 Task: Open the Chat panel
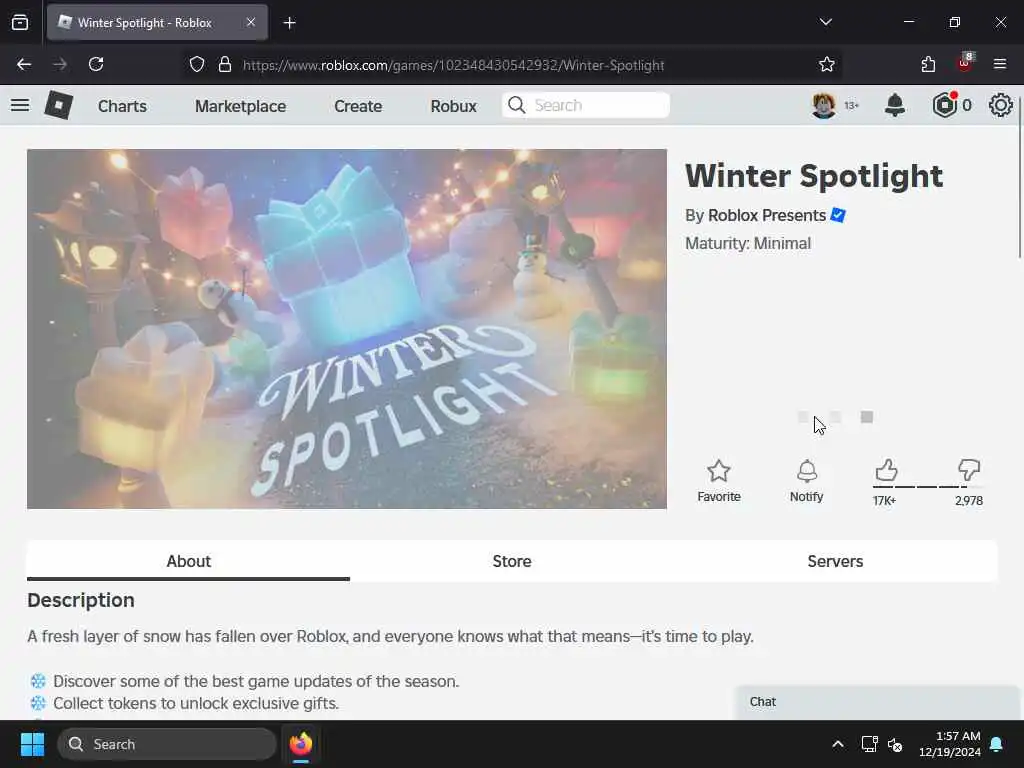click(x=877, y=702)
